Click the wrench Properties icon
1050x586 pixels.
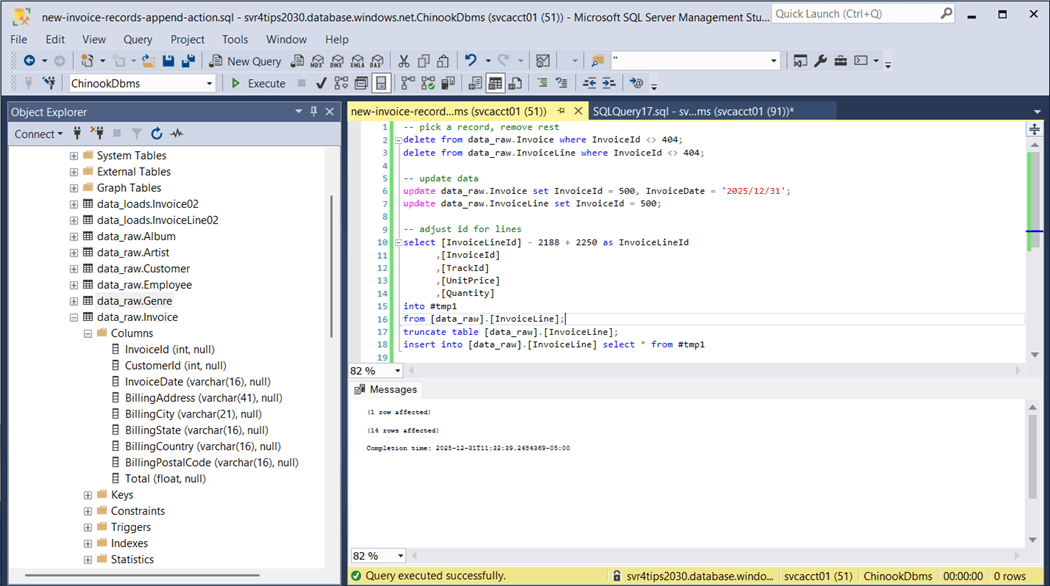[x=820, y=61]
